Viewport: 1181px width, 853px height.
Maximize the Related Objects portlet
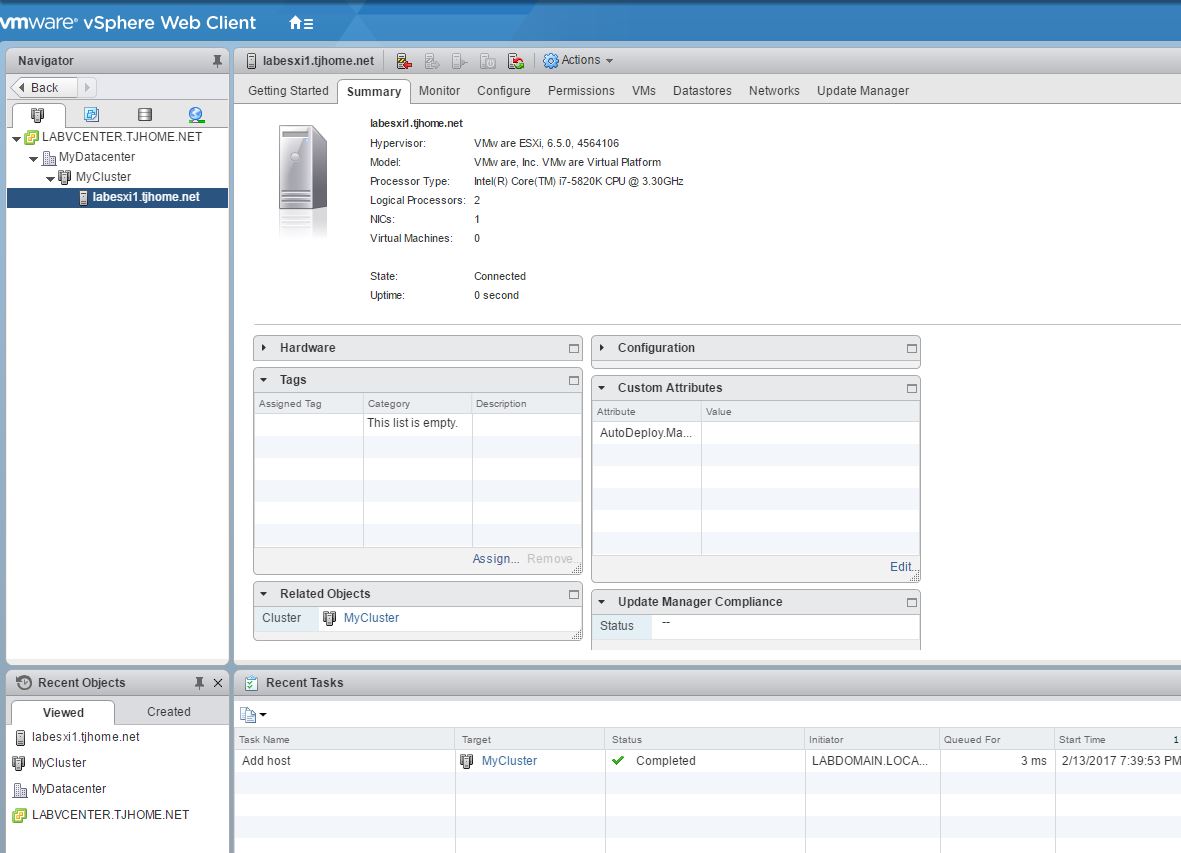click(574, 595)
